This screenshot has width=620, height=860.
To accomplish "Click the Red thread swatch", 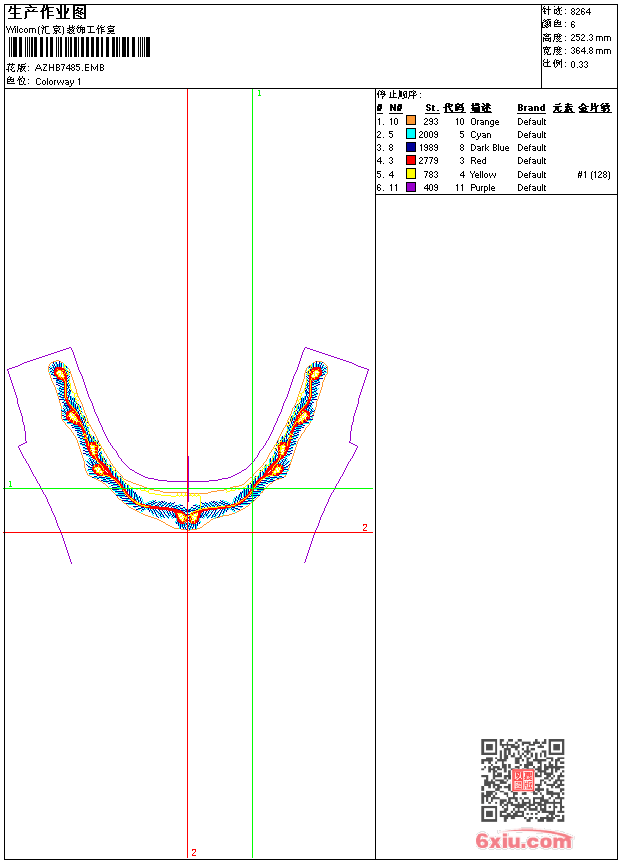I will click(x=411, y=161).
